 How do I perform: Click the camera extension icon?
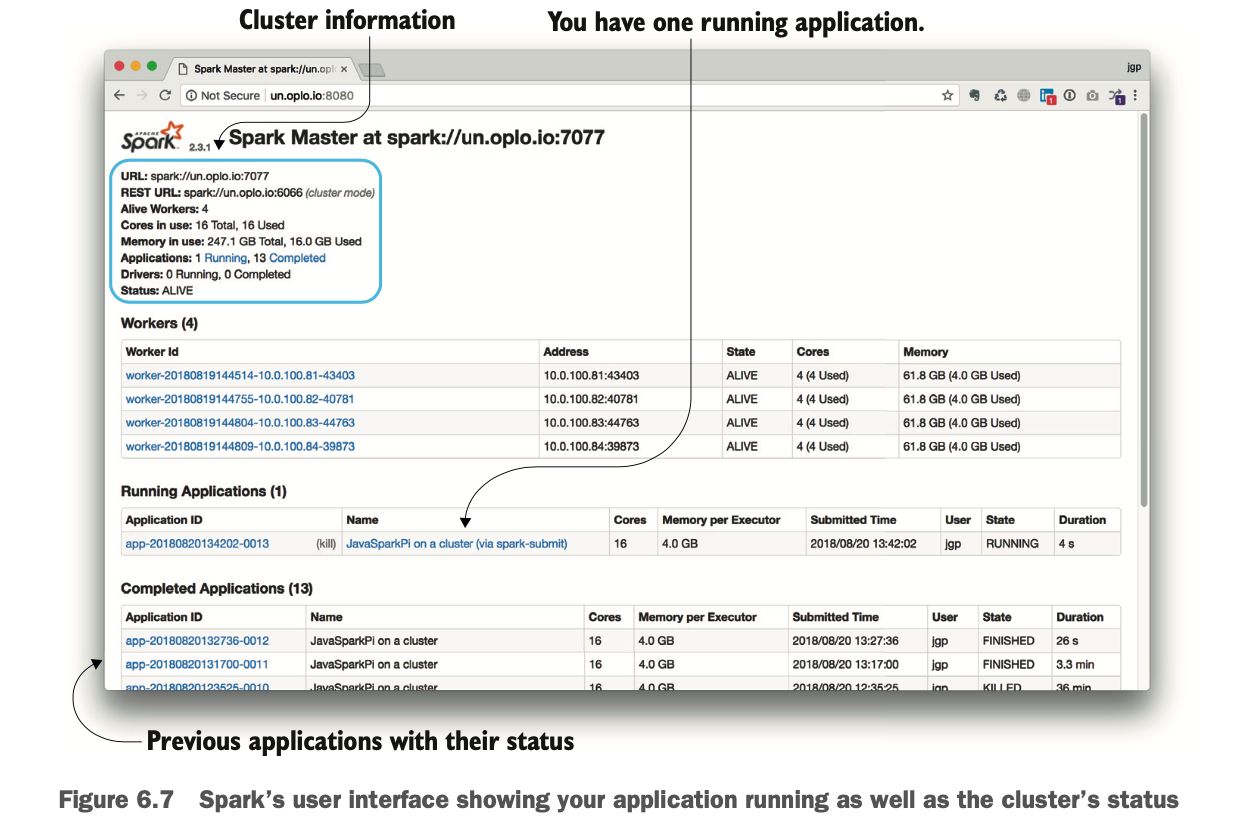pos(1092,95)
